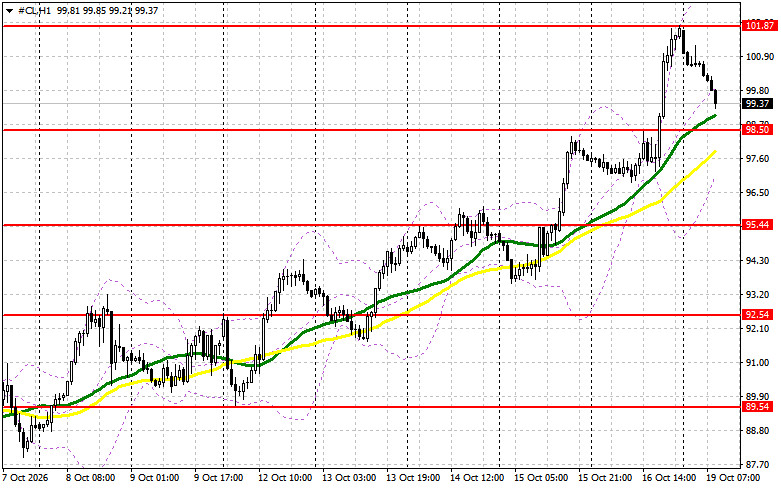Click the 97.60 price scale value
Viewport: 781px width, 489px height.
tap(758, 159)
